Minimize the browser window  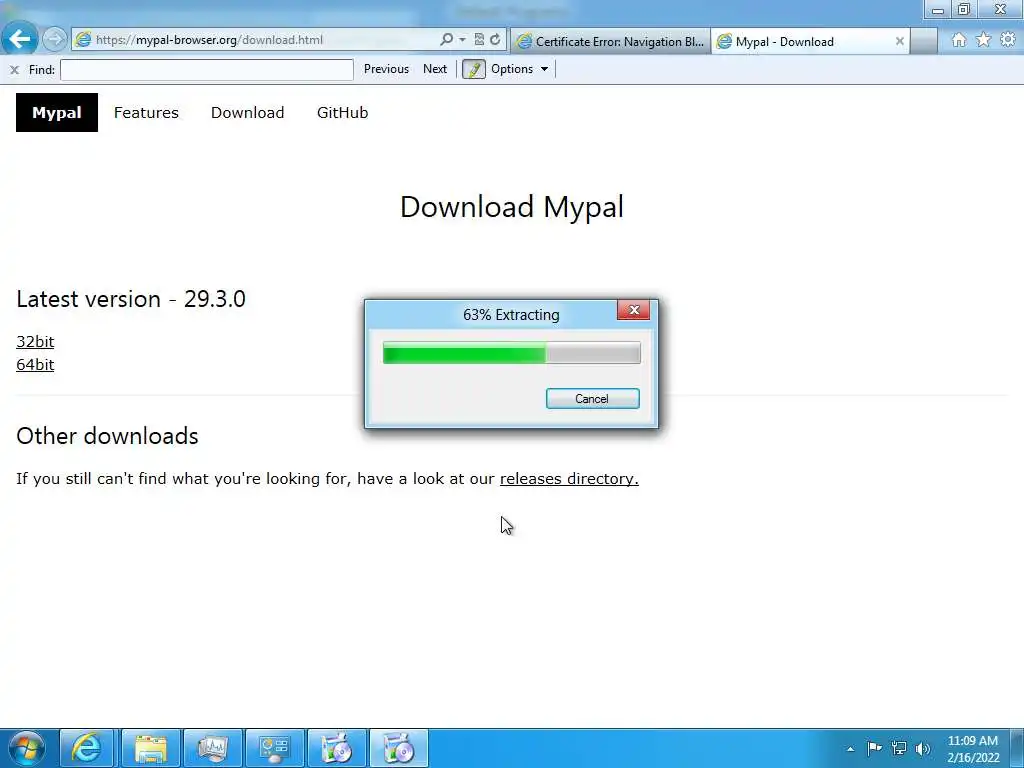point(938,9)
